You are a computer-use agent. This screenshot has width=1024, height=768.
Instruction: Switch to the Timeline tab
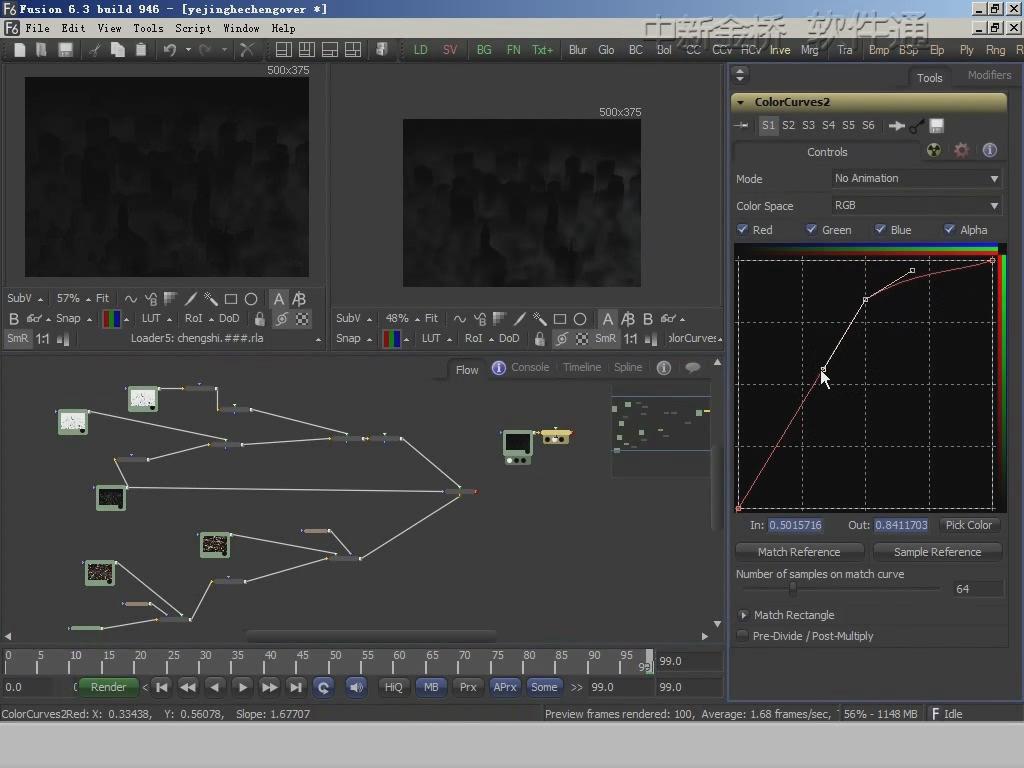click(x=582, y=368)
